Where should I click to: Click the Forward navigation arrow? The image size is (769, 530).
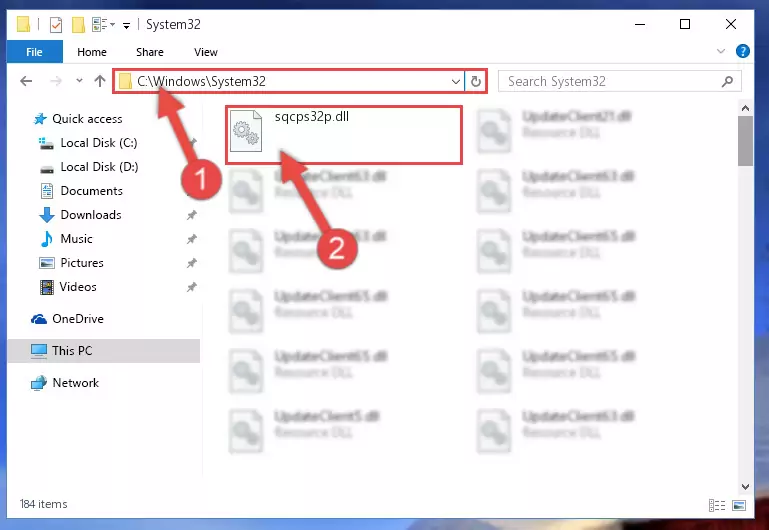tap(56, 81)
